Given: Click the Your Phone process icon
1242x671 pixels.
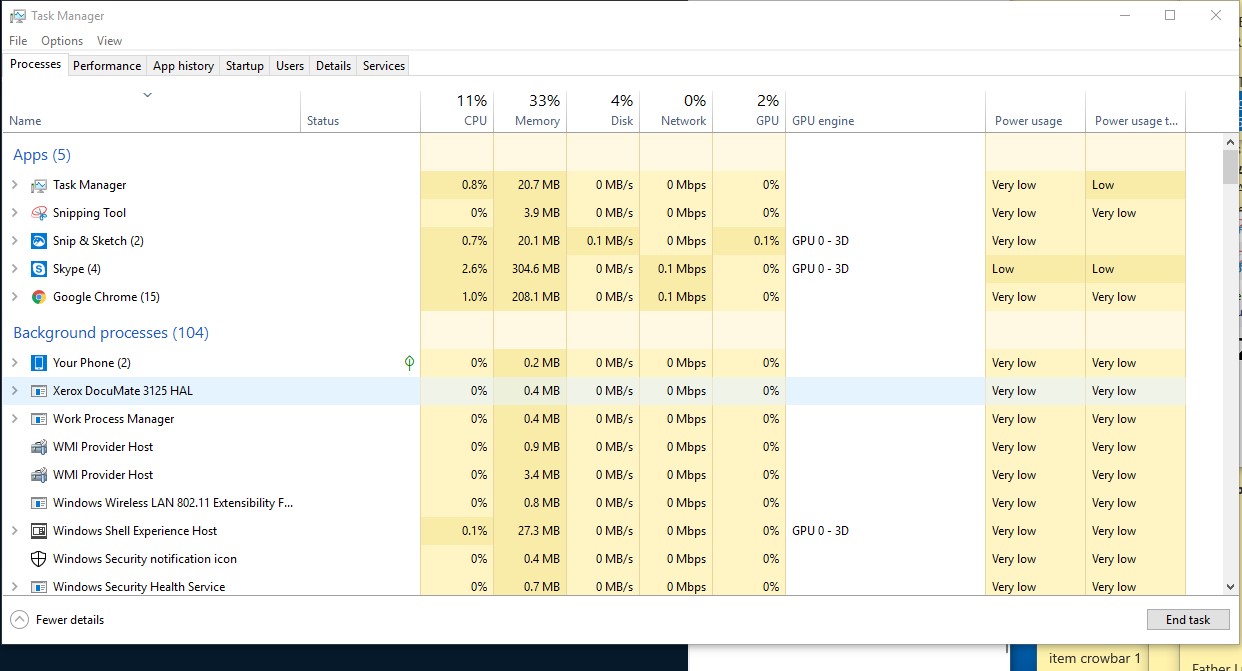Looking at the screenshot, I should coord(39,363).
